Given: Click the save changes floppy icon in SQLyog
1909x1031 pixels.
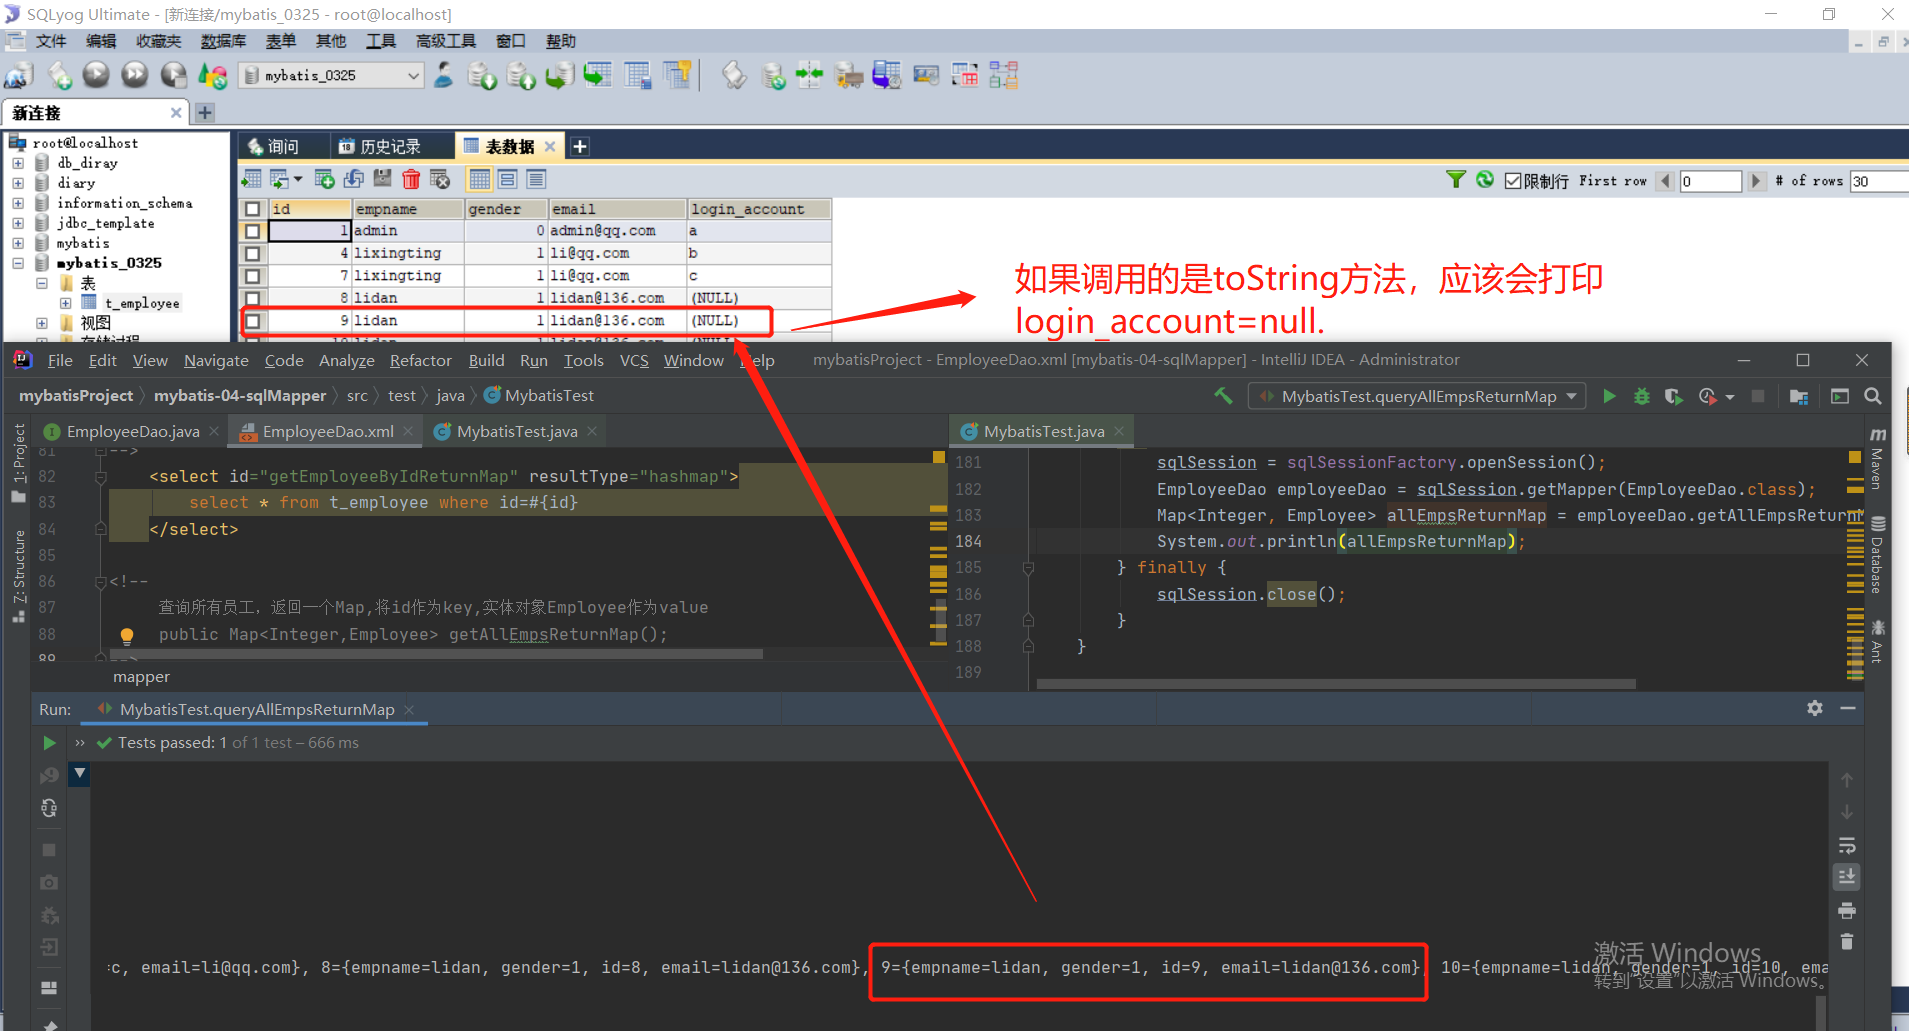Looking at the screenshot, I should pyautogui.click(x=382, y=179).
